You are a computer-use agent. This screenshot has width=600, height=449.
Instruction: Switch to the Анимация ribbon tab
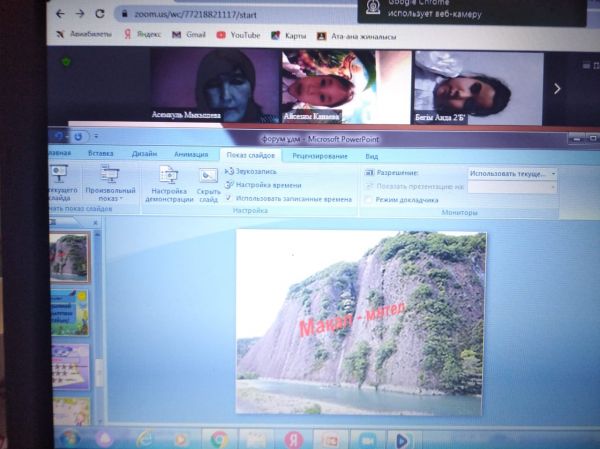[191, 155]
